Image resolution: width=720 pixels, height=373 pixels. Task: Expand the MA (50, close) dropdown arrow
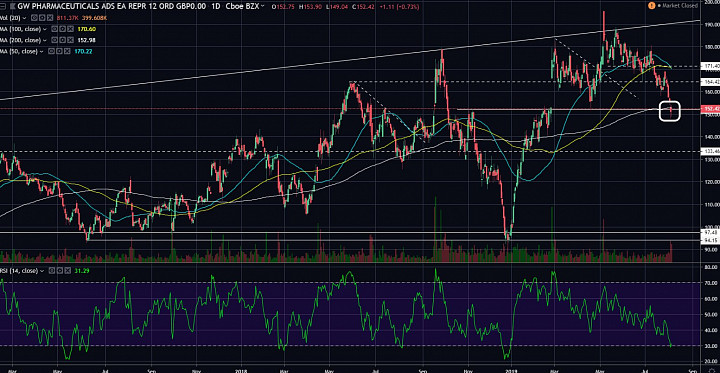[41, 51]
